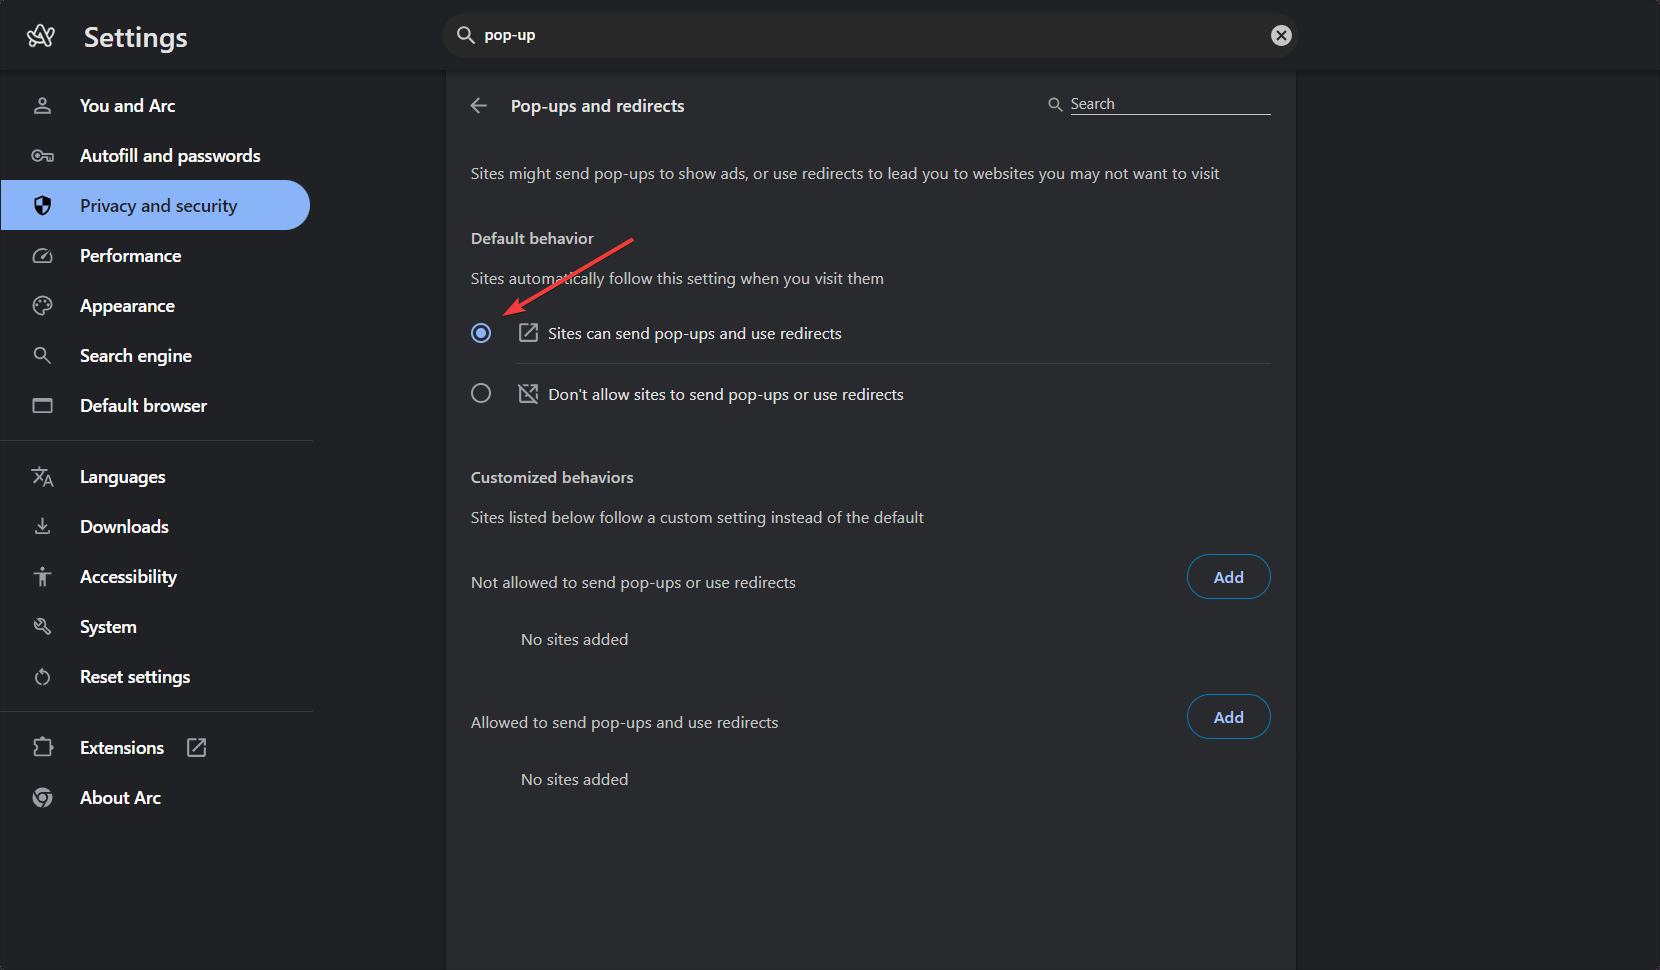
Task: Click the small search icon in Pop-ups page header
Action: pos(1055,104)
